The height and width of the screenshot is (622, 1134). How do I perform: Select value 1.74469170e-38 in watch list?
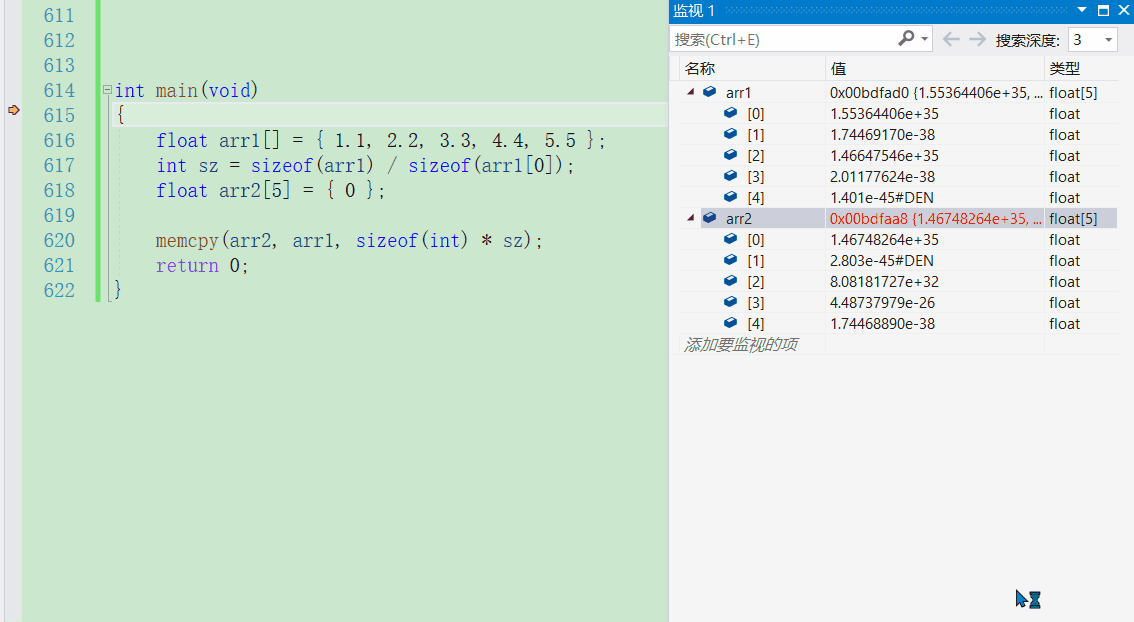pyautogui.click(x=882, y=135)
